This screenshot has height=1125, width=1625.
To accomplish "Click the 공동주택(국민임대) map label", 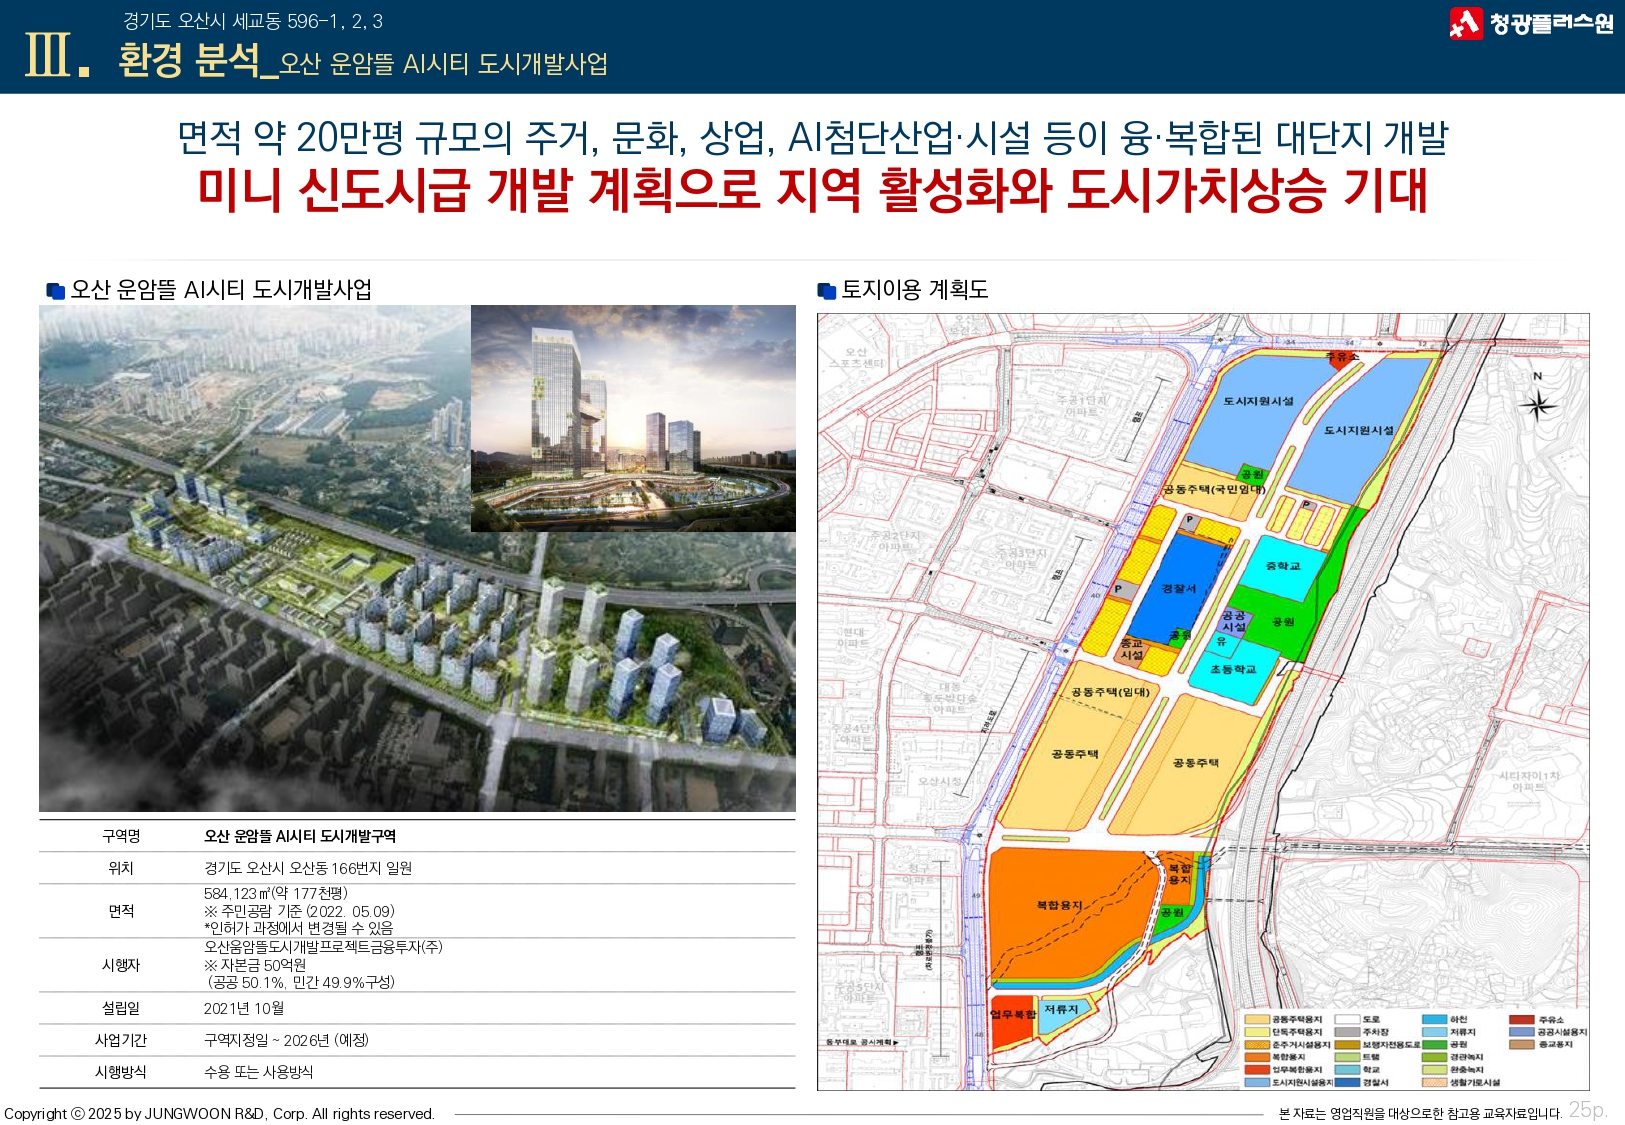I will tap(1213, 489).
